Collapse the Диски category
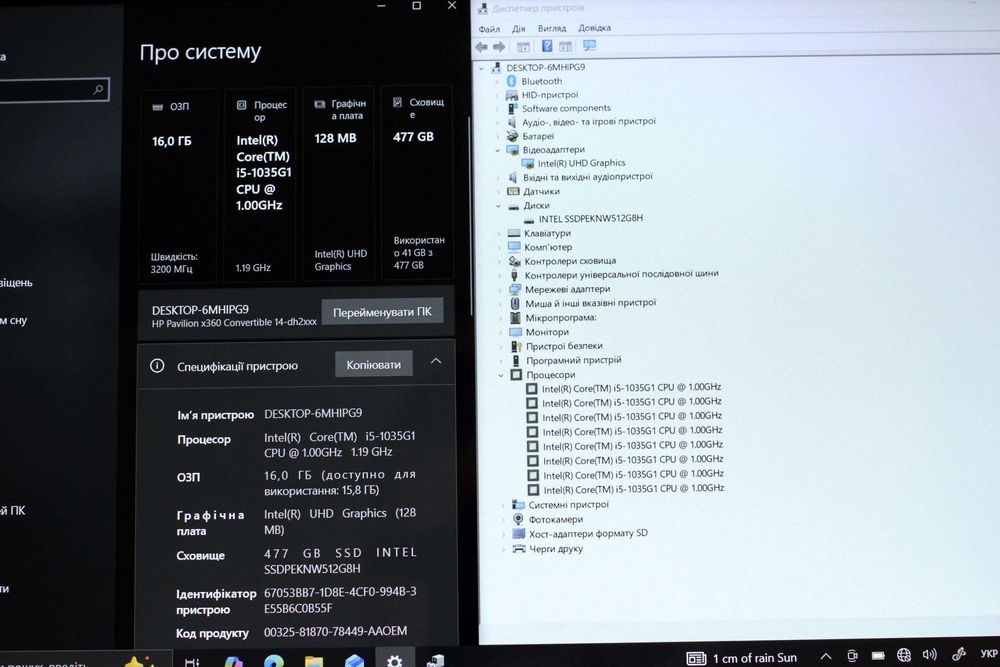Image resolution: width=1000 pixels, height=667 pixels. [498, 206]
